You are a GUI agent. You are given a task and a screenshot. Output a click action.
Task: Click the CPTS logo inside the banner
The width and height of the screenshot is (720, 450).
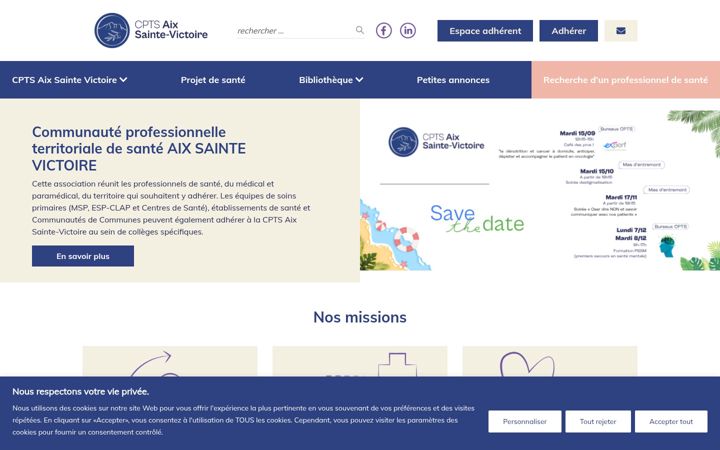pos(437,142)
